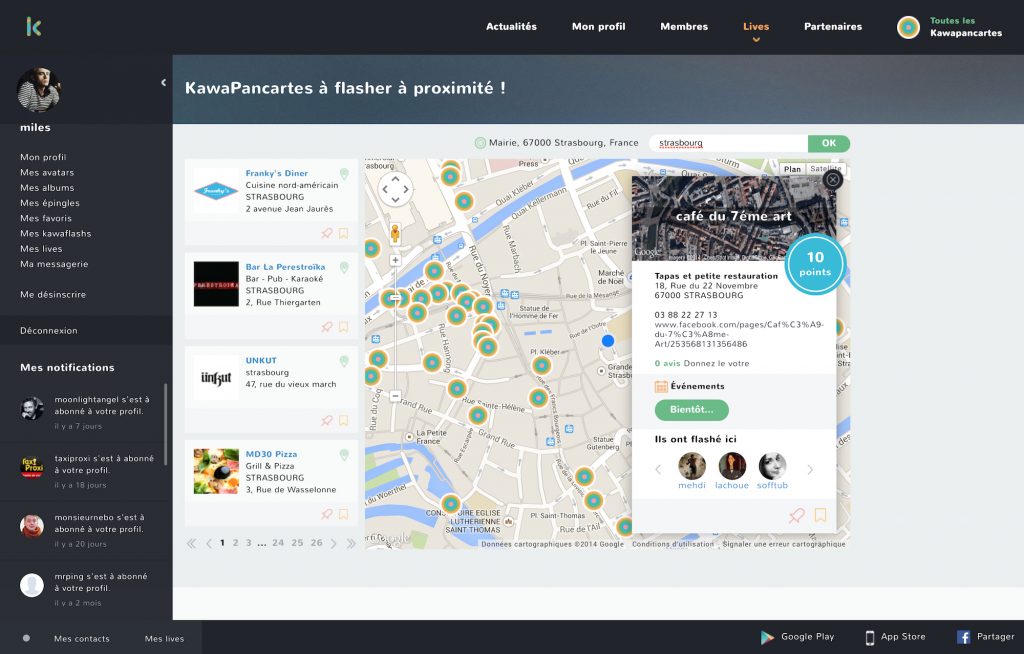Locate Franky's Diner with its map pin icon
Screen dimensions: 1024x654
point(344,174)
